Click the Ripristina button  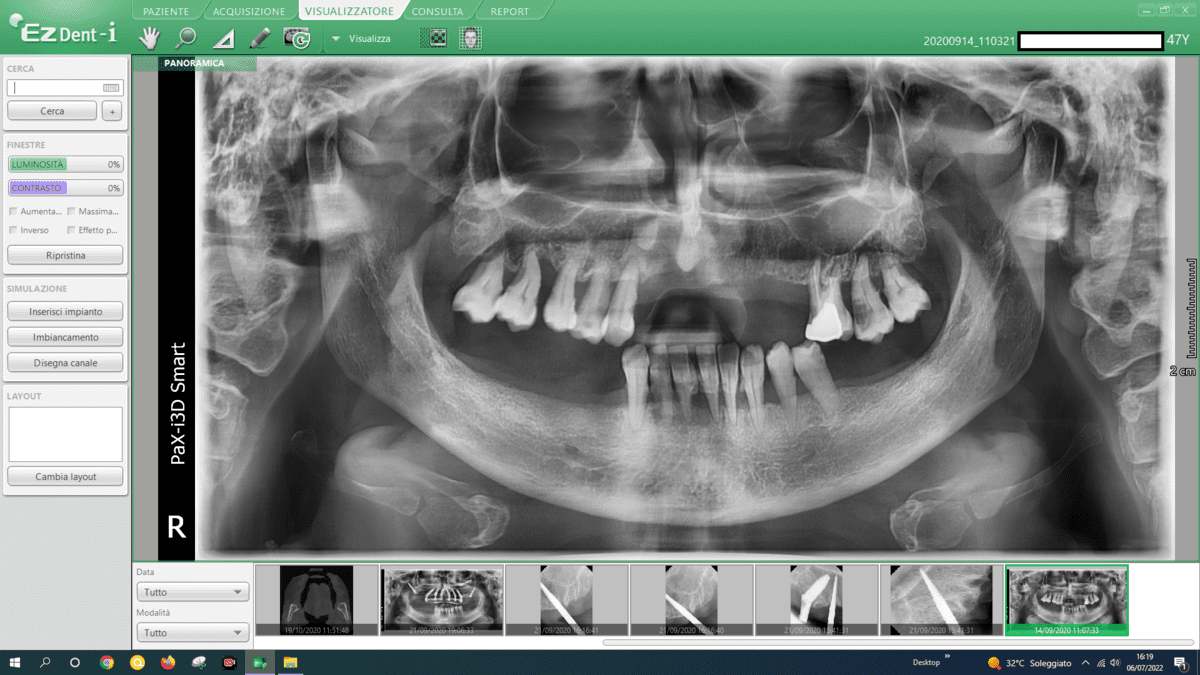pyautogui.click(x=65, y=255)
